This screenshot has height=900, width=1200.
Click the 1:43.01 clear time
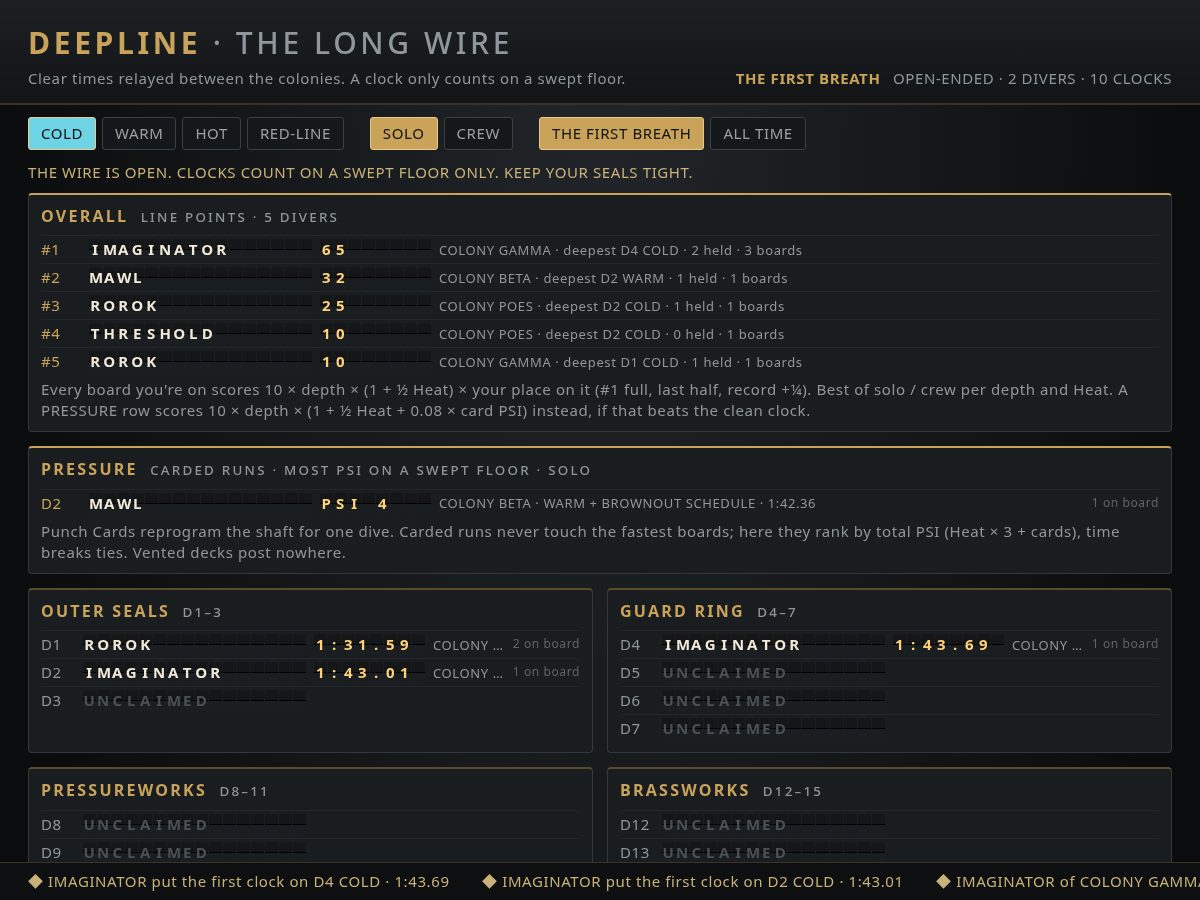point(364,673)
